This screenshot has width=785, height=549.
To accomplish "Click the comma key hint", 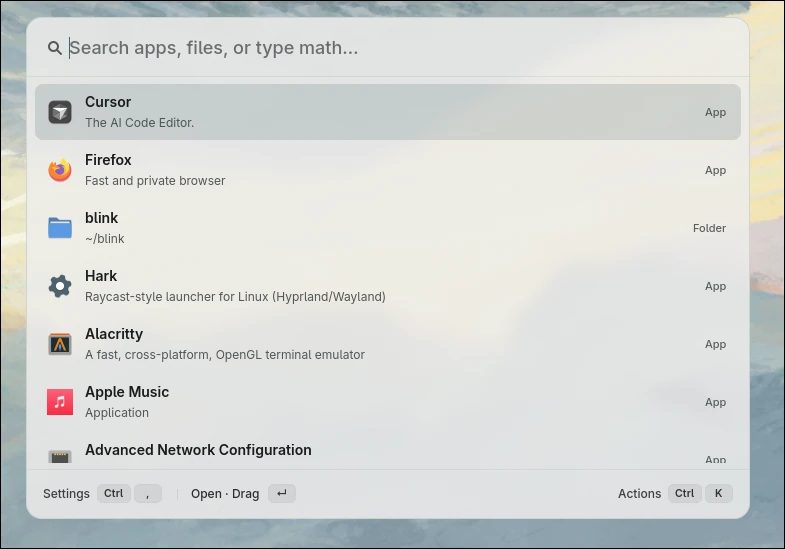I will [x=148, y=493].
